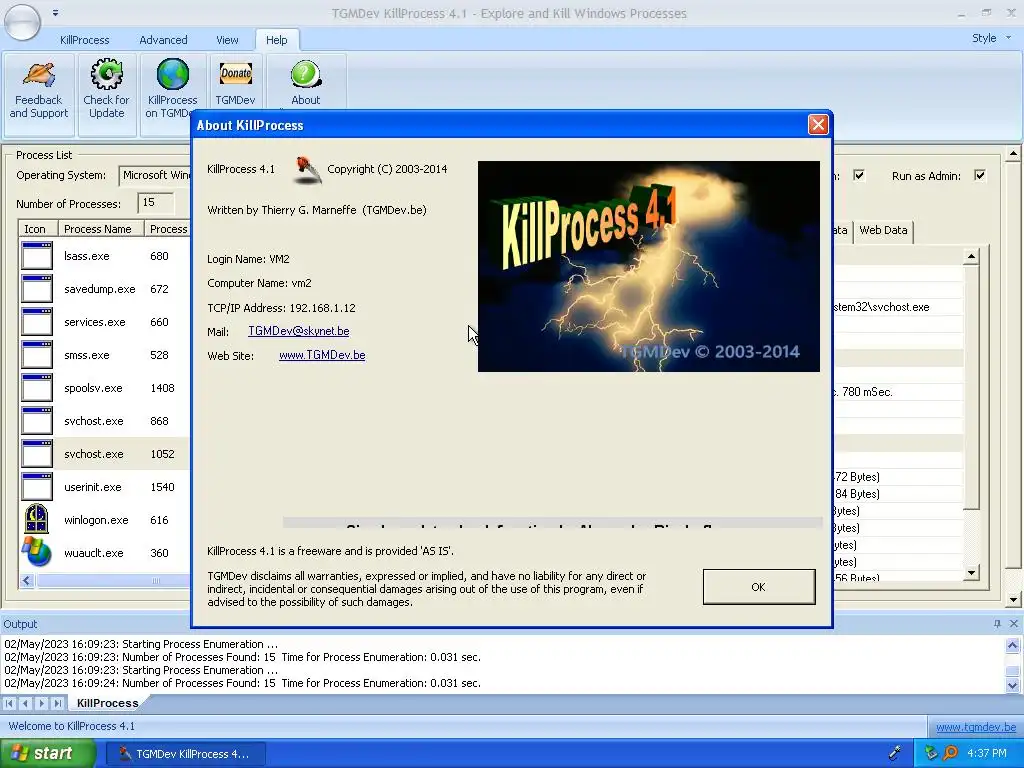
Task: Open the quick access toolbar arrow
Action: (x=56, y=12)
